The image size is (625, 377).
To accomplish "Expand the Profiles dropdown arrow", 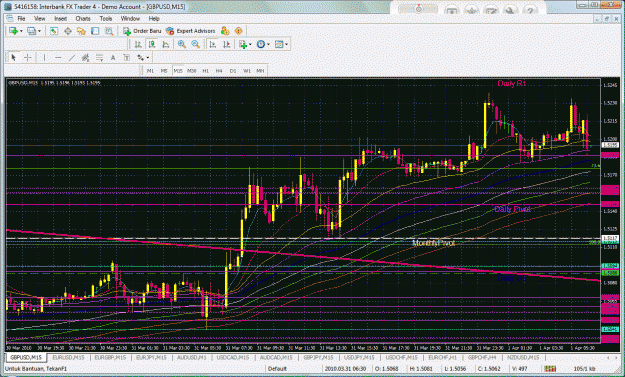I will point(39,31).
